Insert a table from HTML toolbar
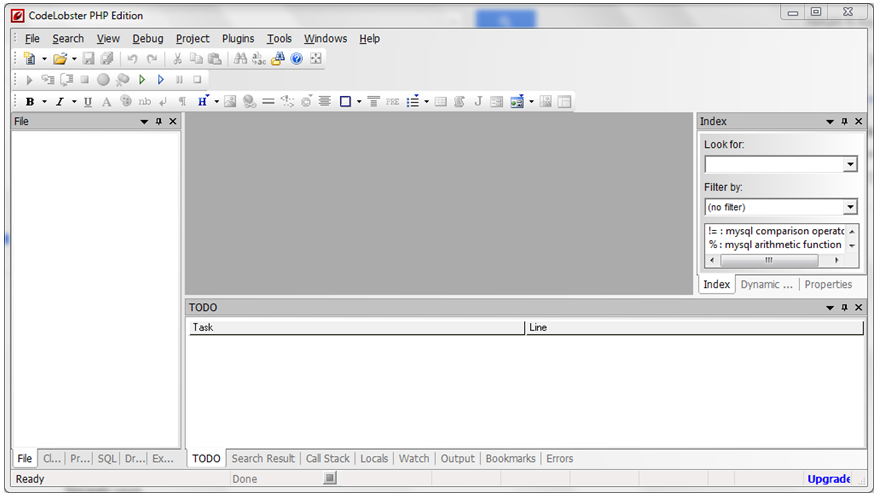The image size is (876, 494). click(441, 102)
